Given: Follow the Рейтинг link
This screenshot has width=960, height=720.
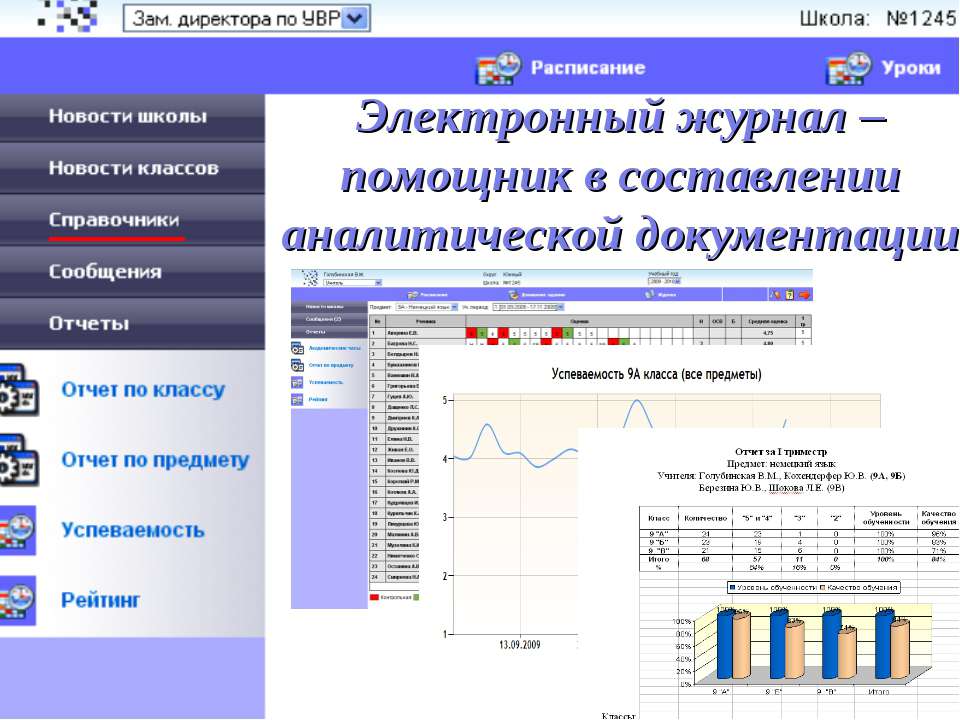Looking at the screenshot, I should (101, 601).
